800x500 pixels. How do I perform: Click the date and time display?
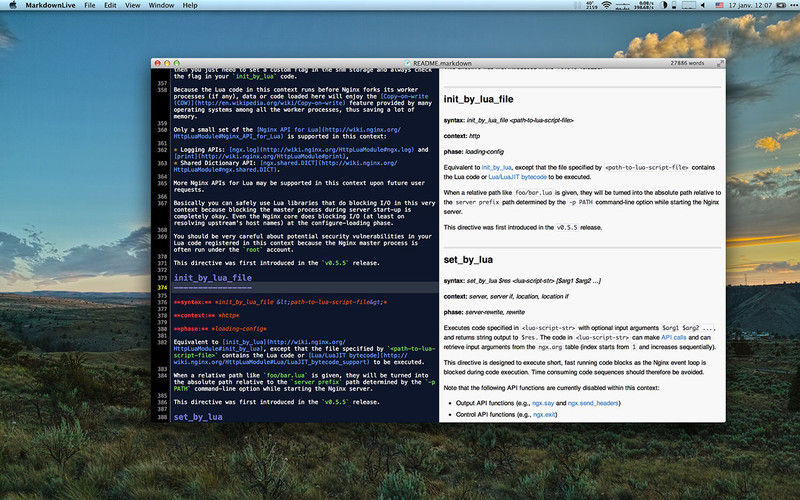(750, 5)
